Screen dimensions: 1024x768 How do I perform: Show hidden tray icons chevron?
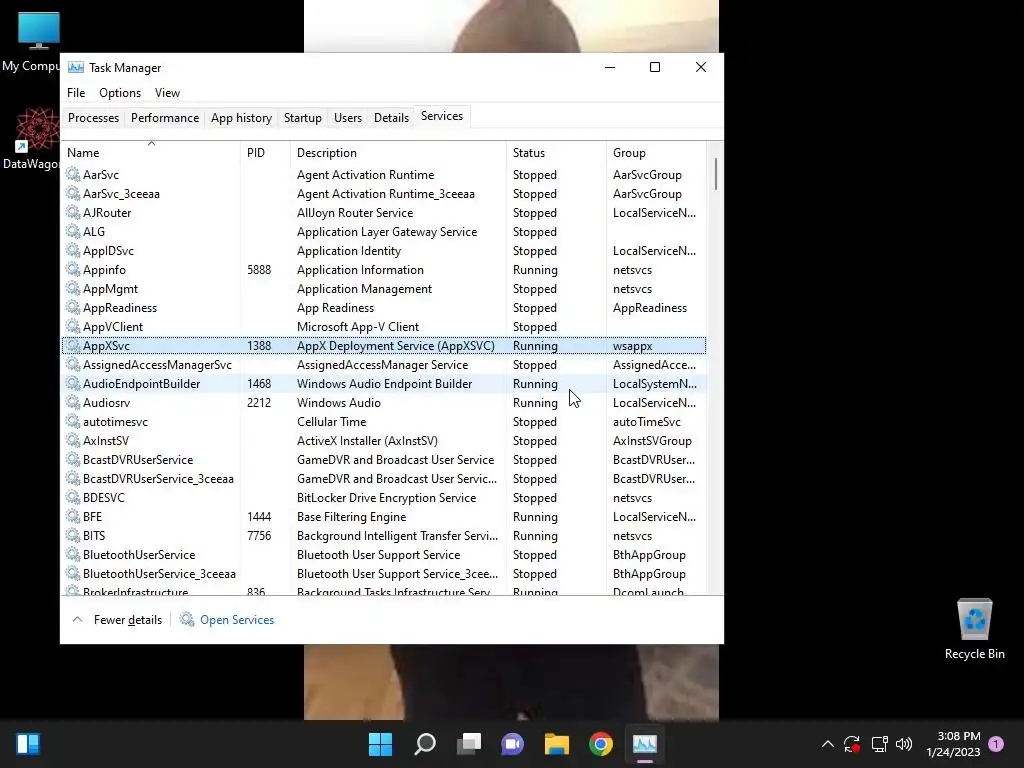827,744
